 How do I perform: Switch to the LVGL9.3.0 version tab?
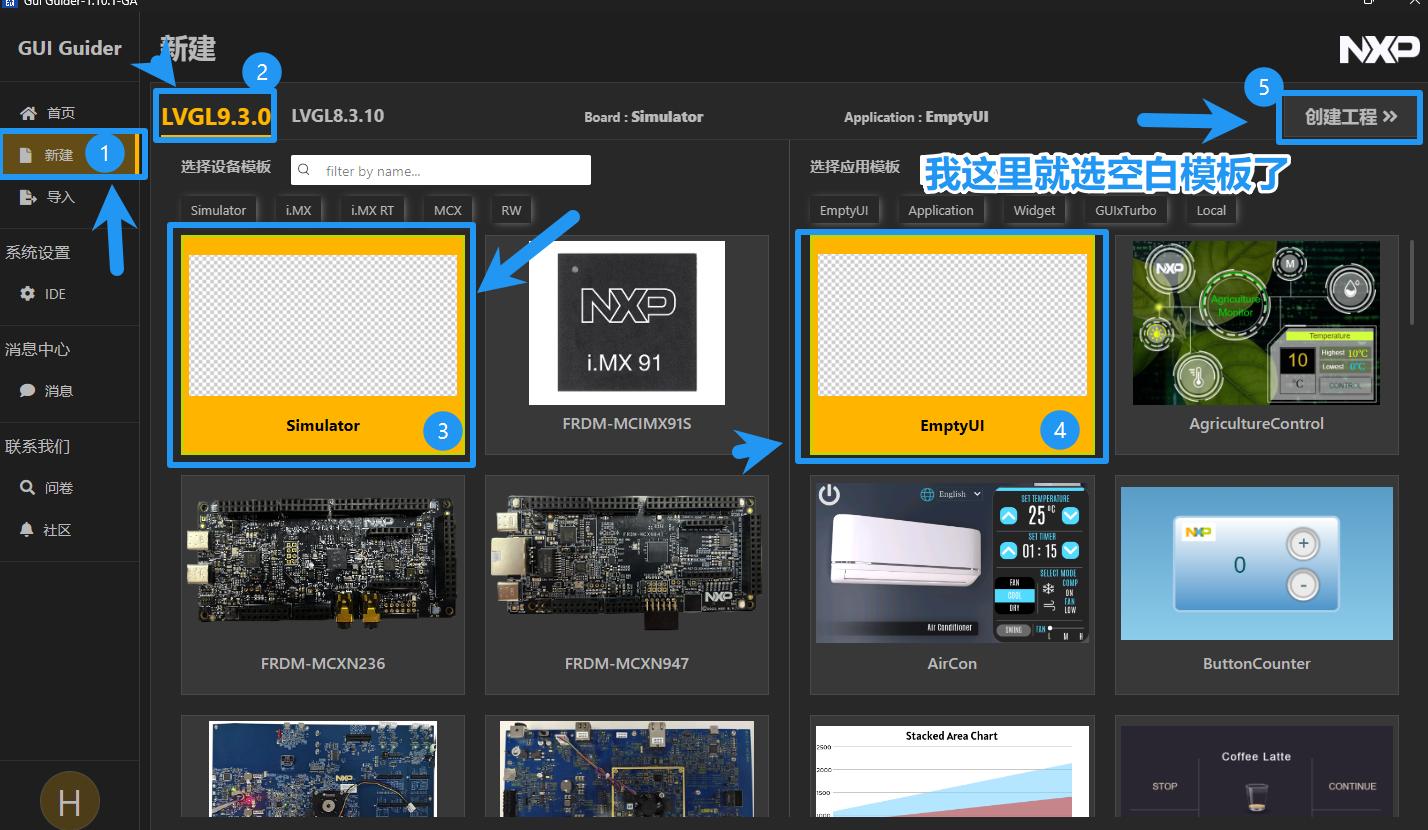tap(216, 116)
